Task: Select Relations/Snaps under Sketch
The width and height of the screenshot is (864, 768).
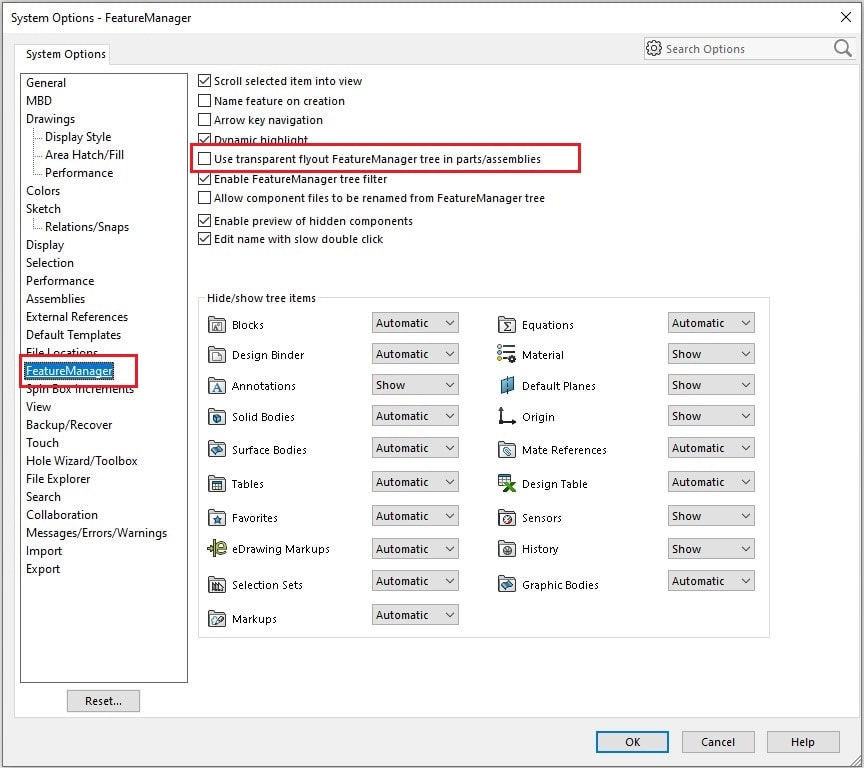Action: point(87,226)
